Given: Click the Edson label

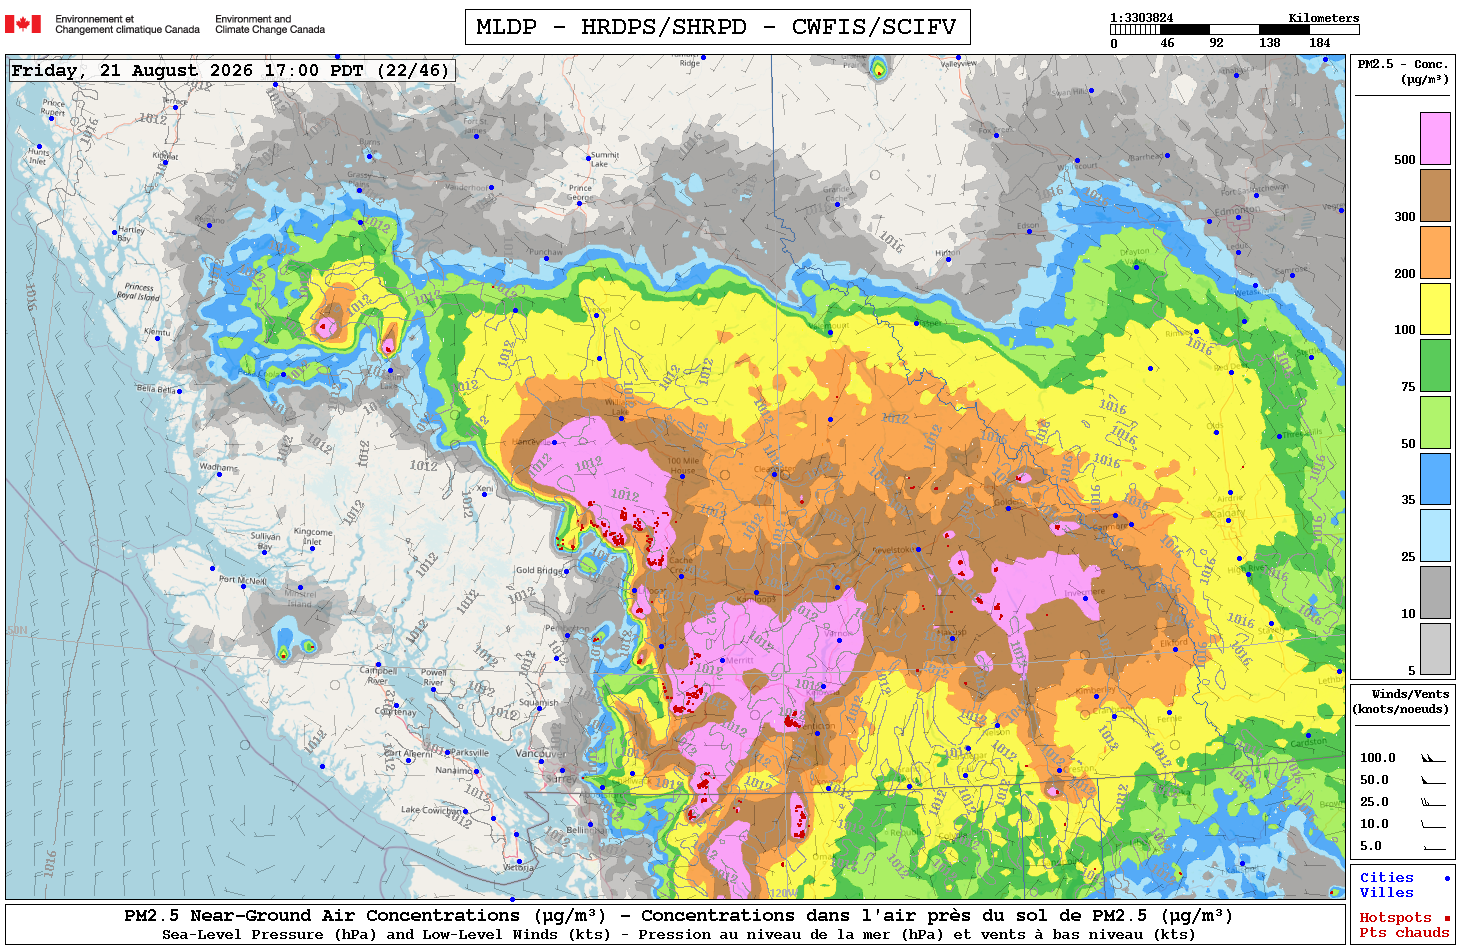Looking at the screenshot, I should tap(1027, 226).
